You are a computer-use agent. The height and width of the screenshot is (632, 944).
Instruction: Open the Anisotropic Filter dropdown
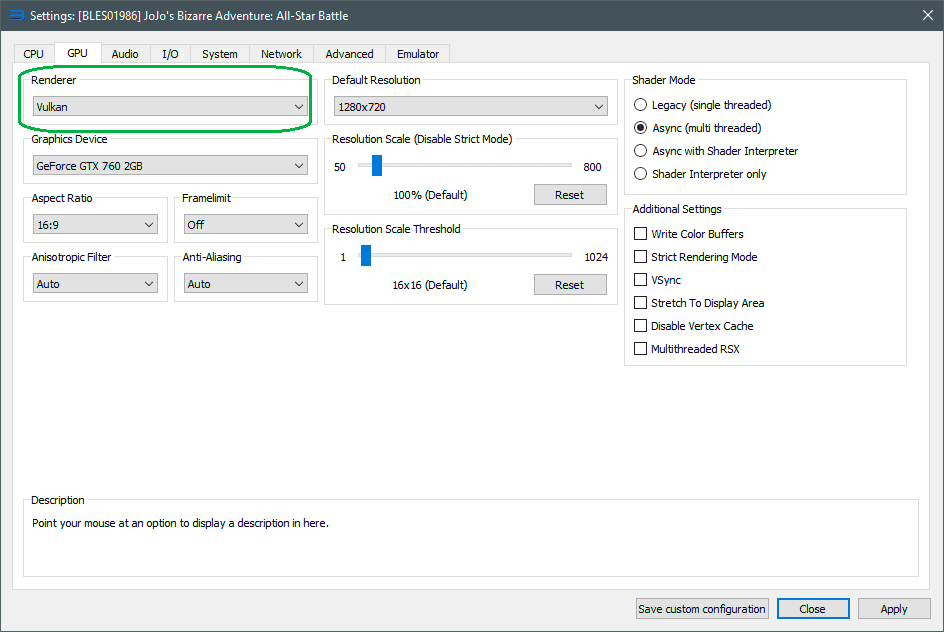coord(95,283)
